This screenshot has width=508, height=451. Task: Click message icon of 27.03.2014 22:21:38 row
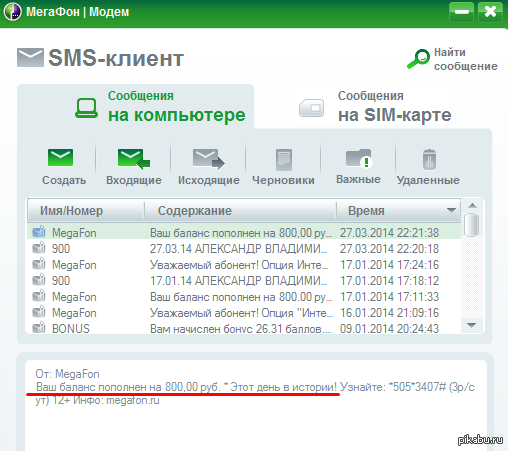(39, 232)
